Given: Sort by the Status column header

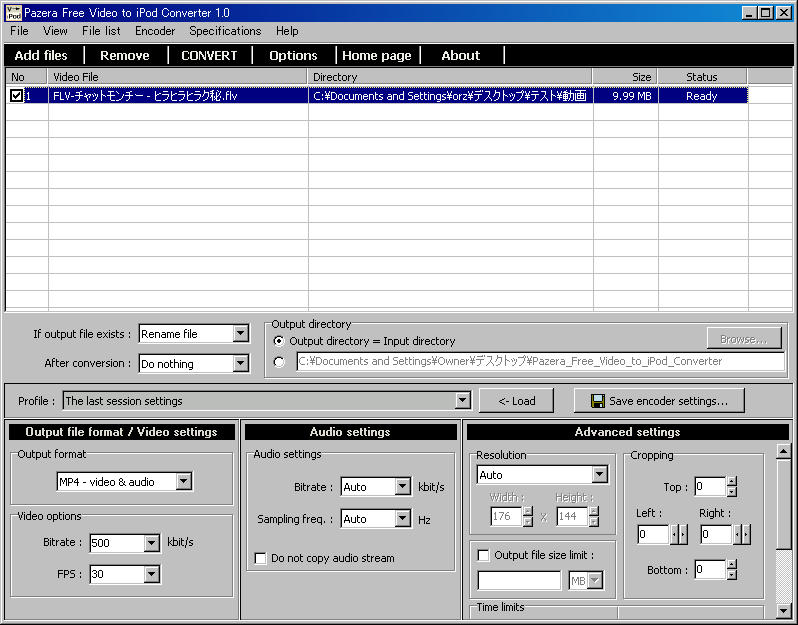Looking at the screenshot, I should click(x=702, y=77).
